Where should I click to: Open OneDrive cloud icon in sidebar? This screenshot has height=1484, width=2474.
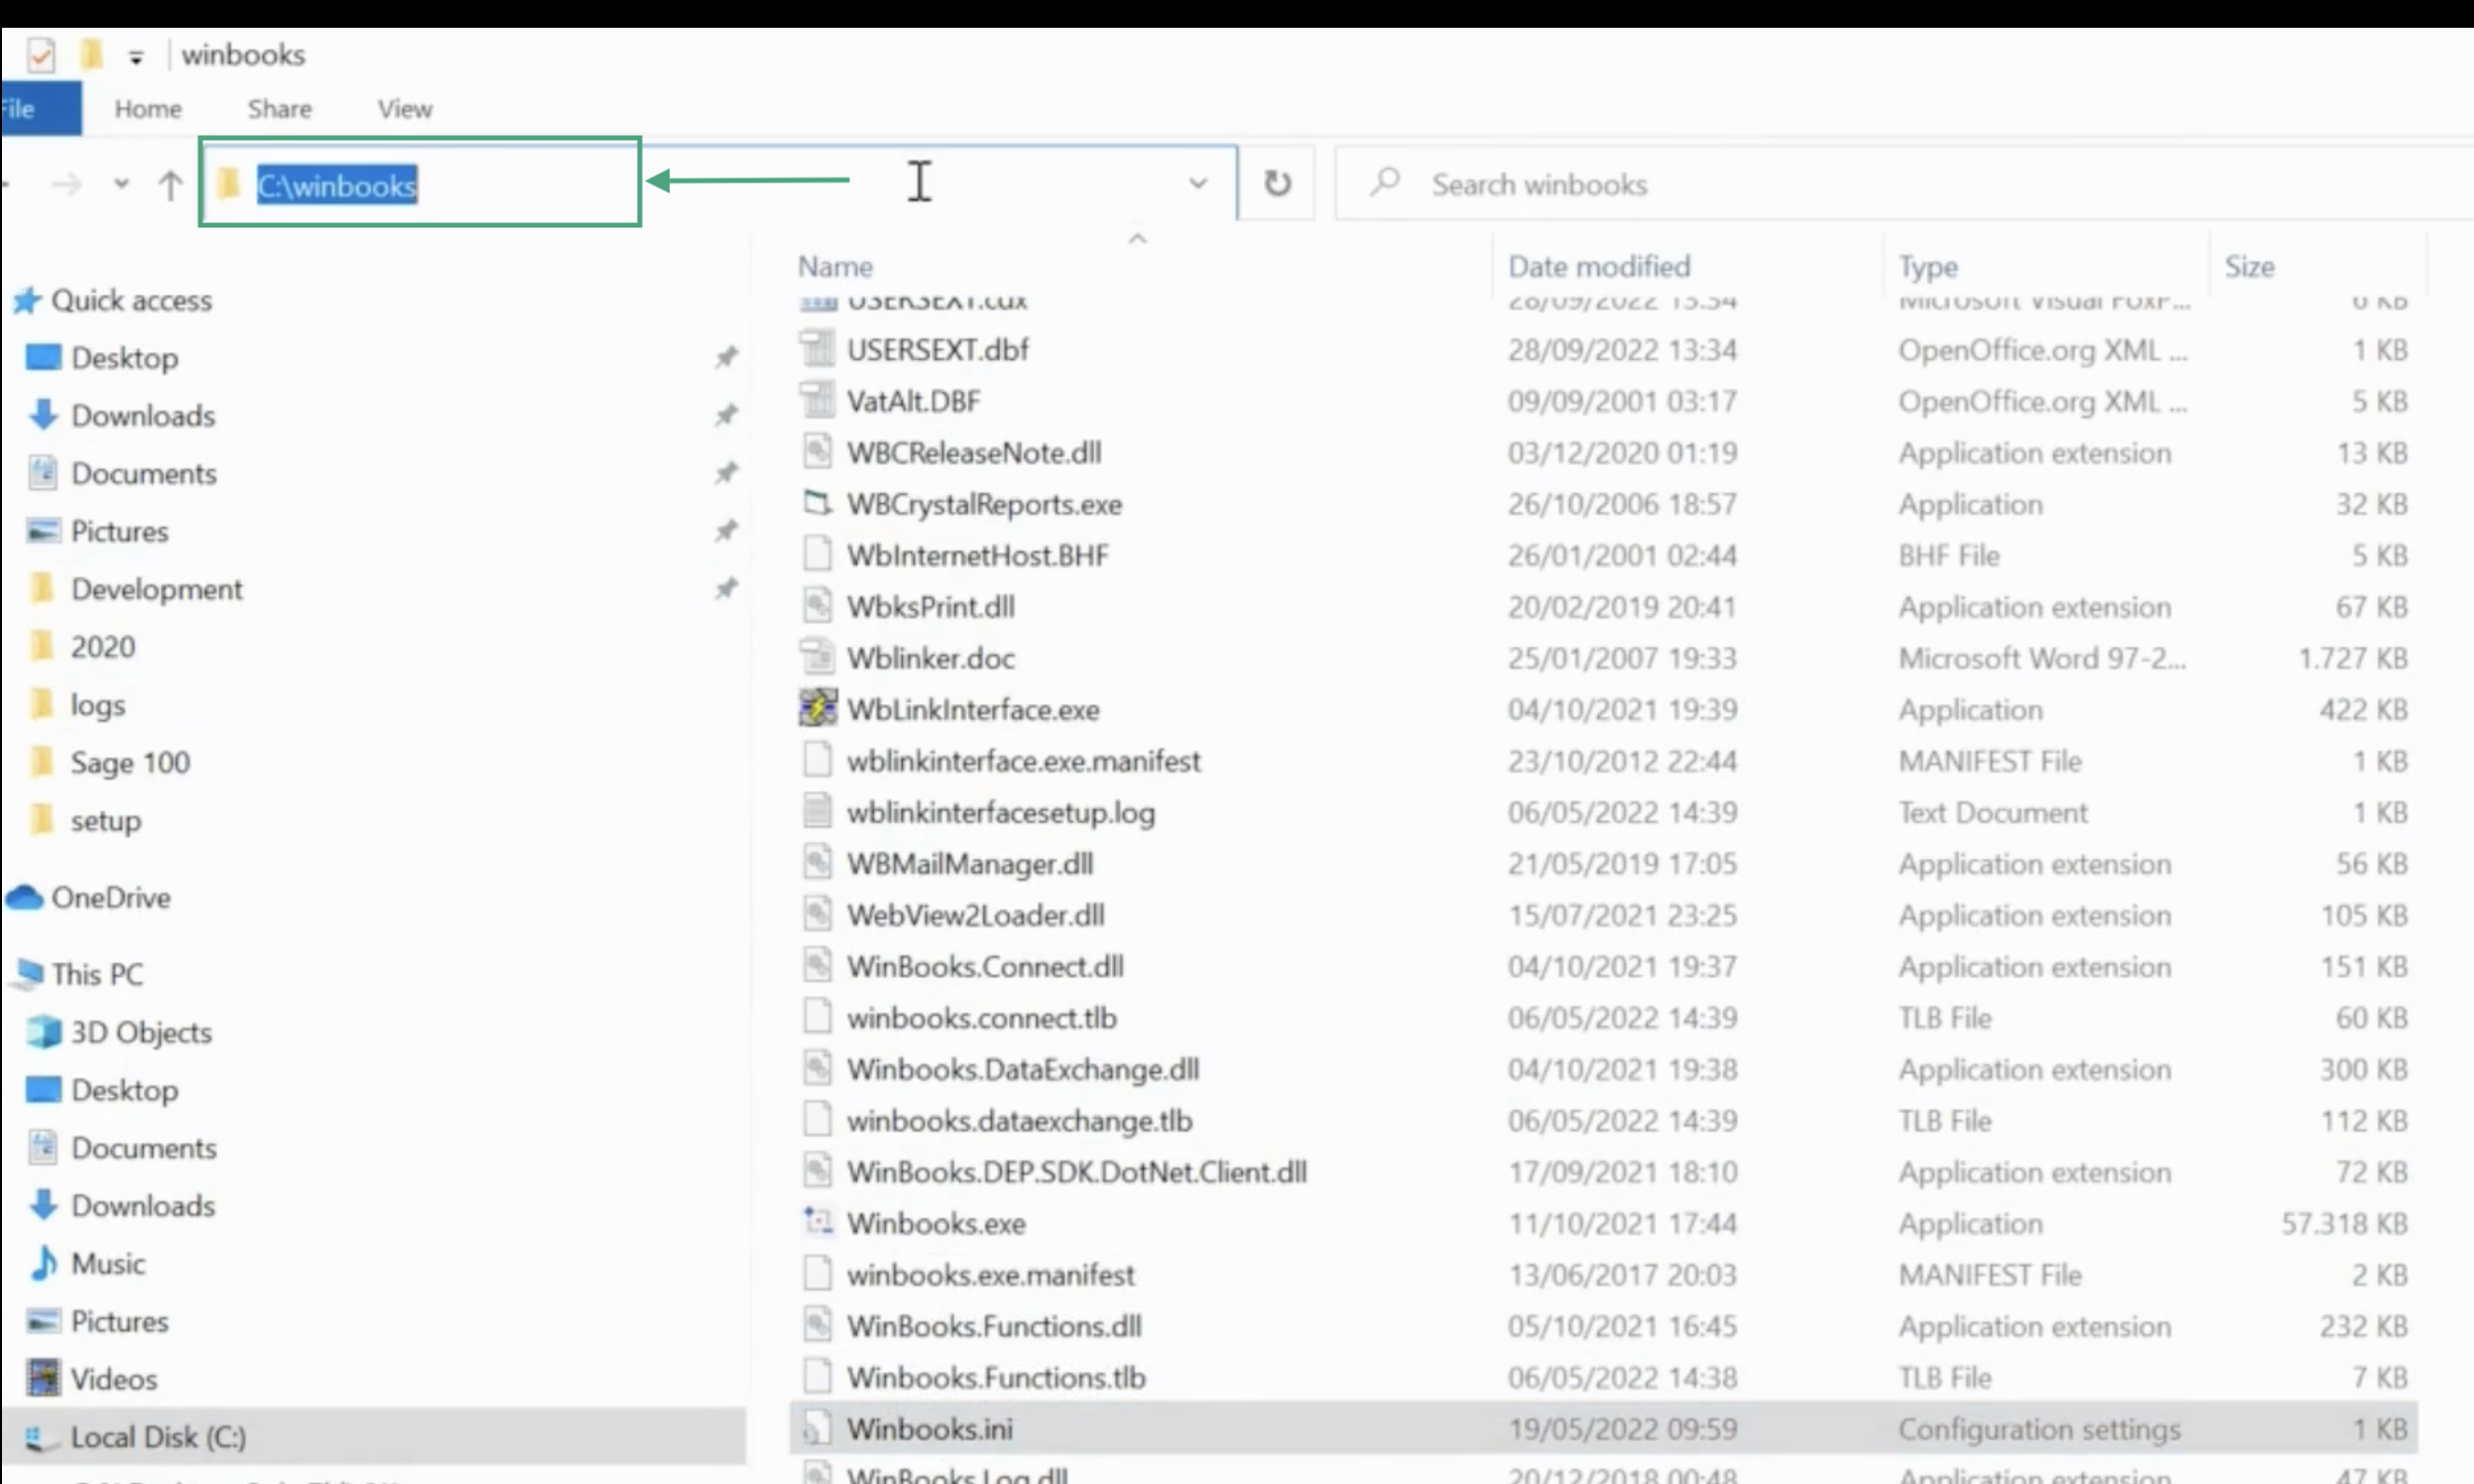click(x=25, y=897)
